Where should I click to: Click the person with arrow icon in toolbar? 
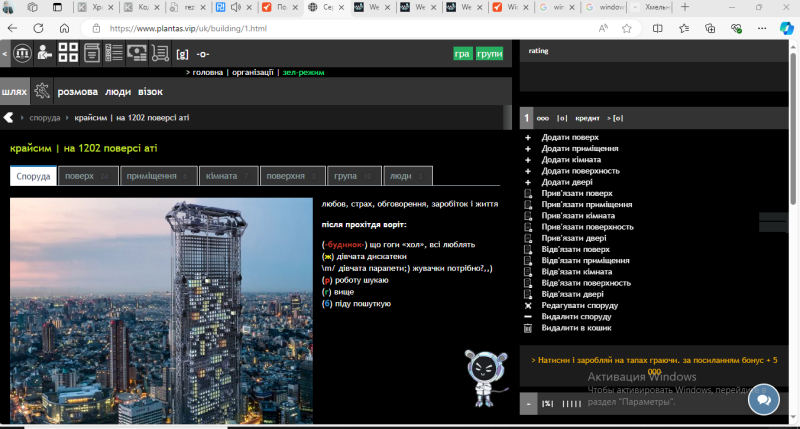point(44,53)
